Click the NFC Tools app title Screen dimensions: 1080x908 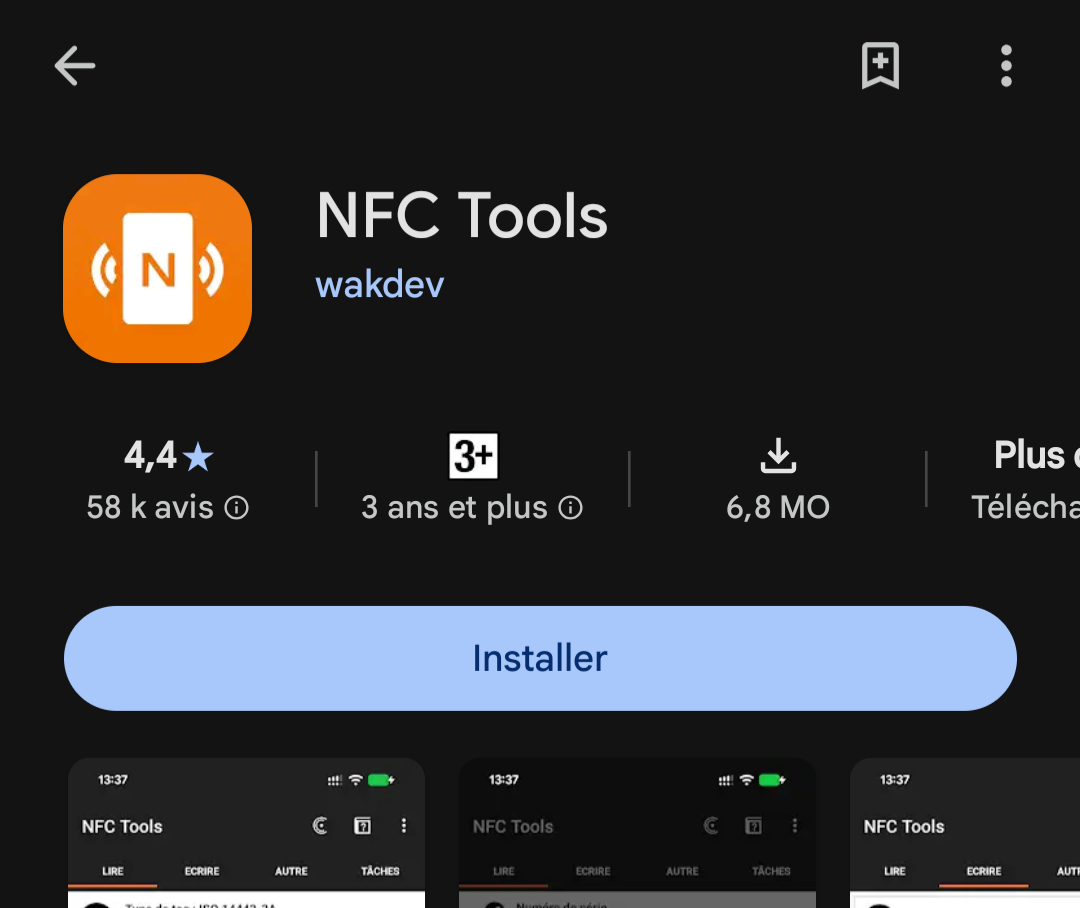pyautogui.click(x=461, y=216)
